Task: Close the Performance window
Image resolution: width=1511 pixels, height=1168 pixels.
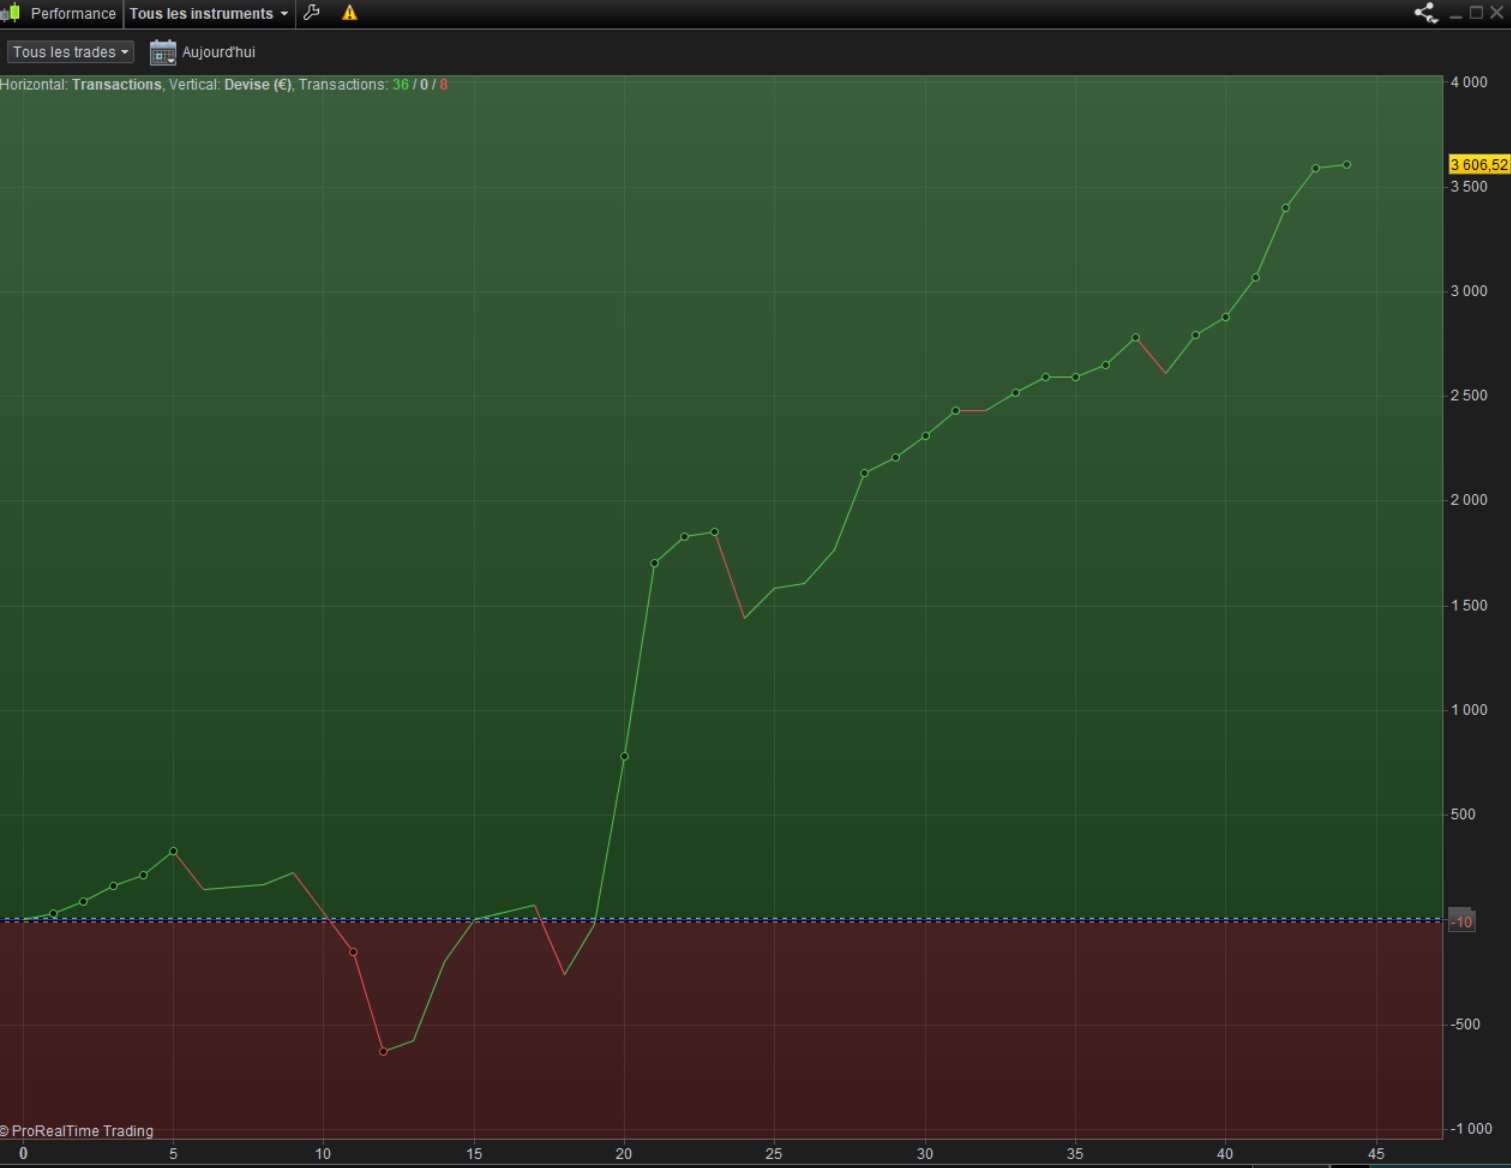Action: click(1497, 13)
